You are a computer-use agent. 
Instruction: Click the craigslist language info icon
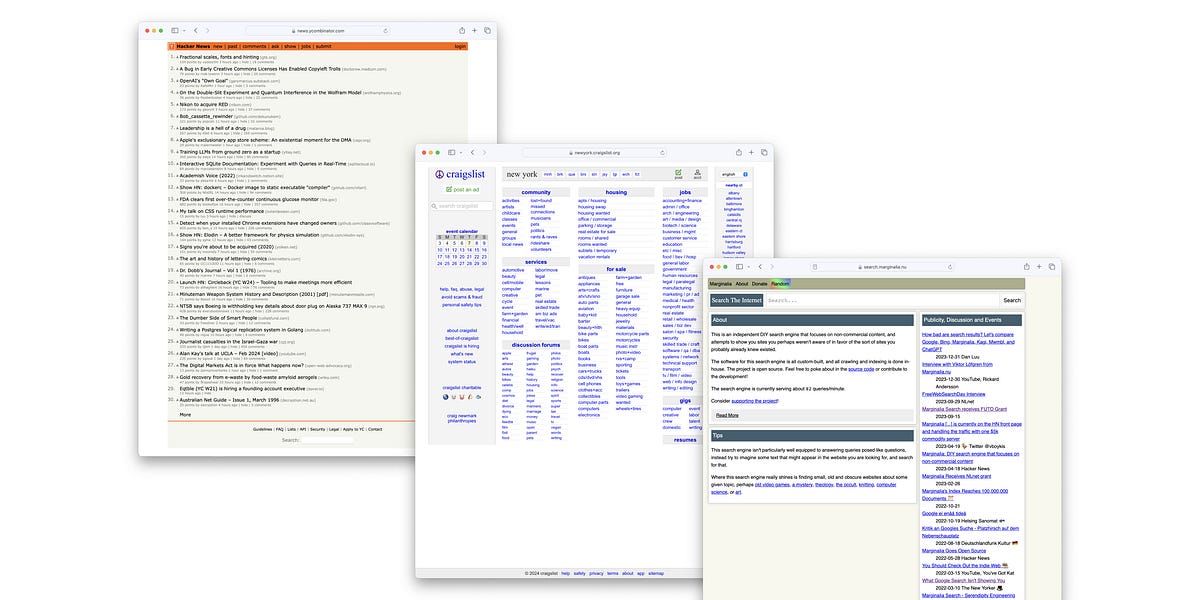coord(746,174)
